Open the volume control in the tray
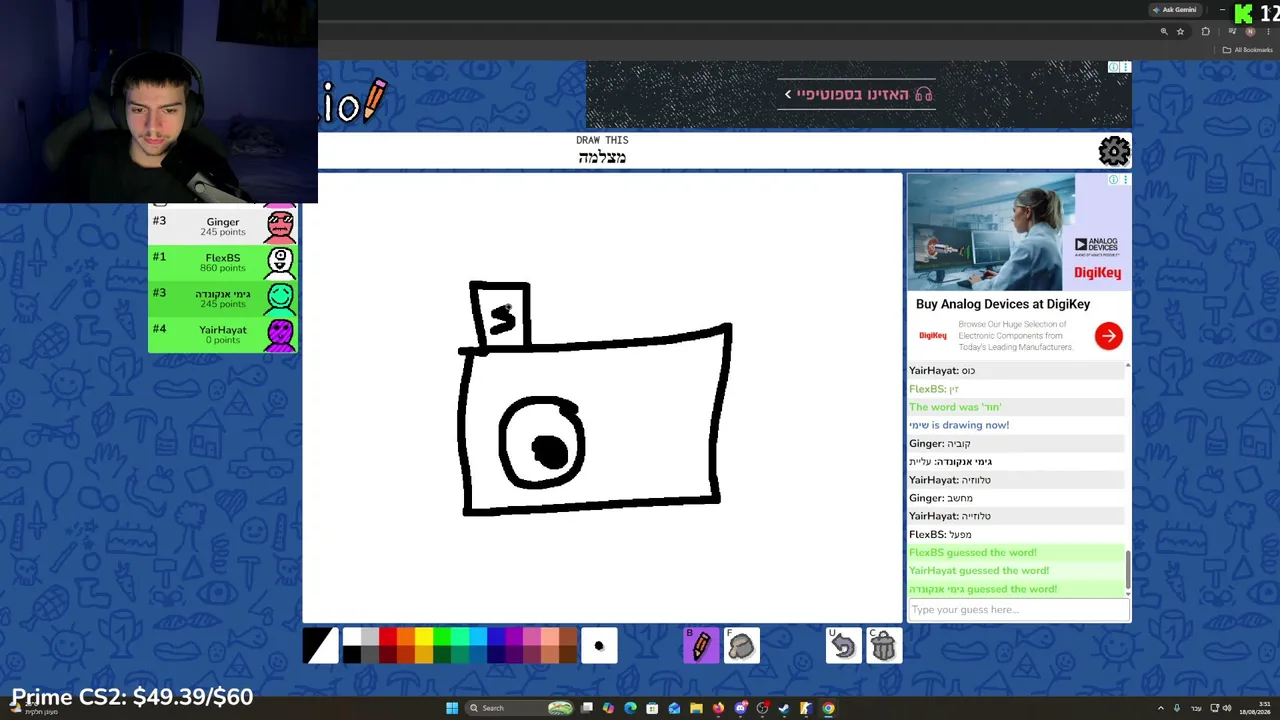1280x720 pixels. click(1227, 708)
